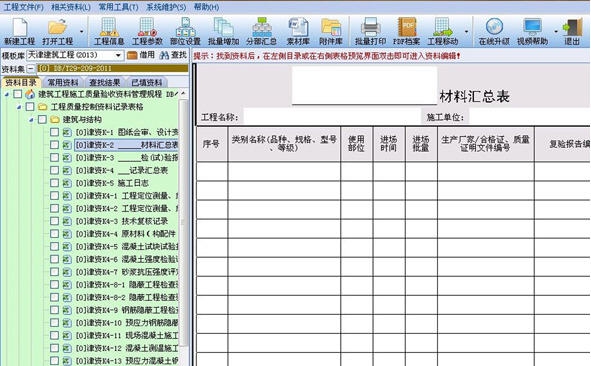Viewport: 591px width, 366px height.
Task: Open the 帮助(H) menu
Action: tap(207, 7)
